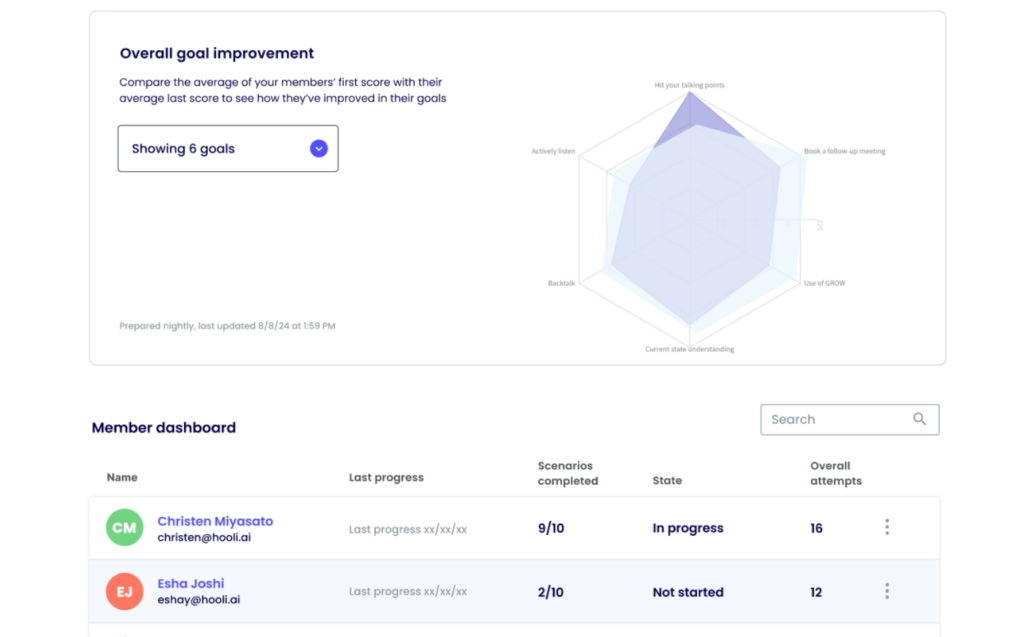Screen dimensions: 1024x637
Task: Click the green CM avatar
Action: 125,528
